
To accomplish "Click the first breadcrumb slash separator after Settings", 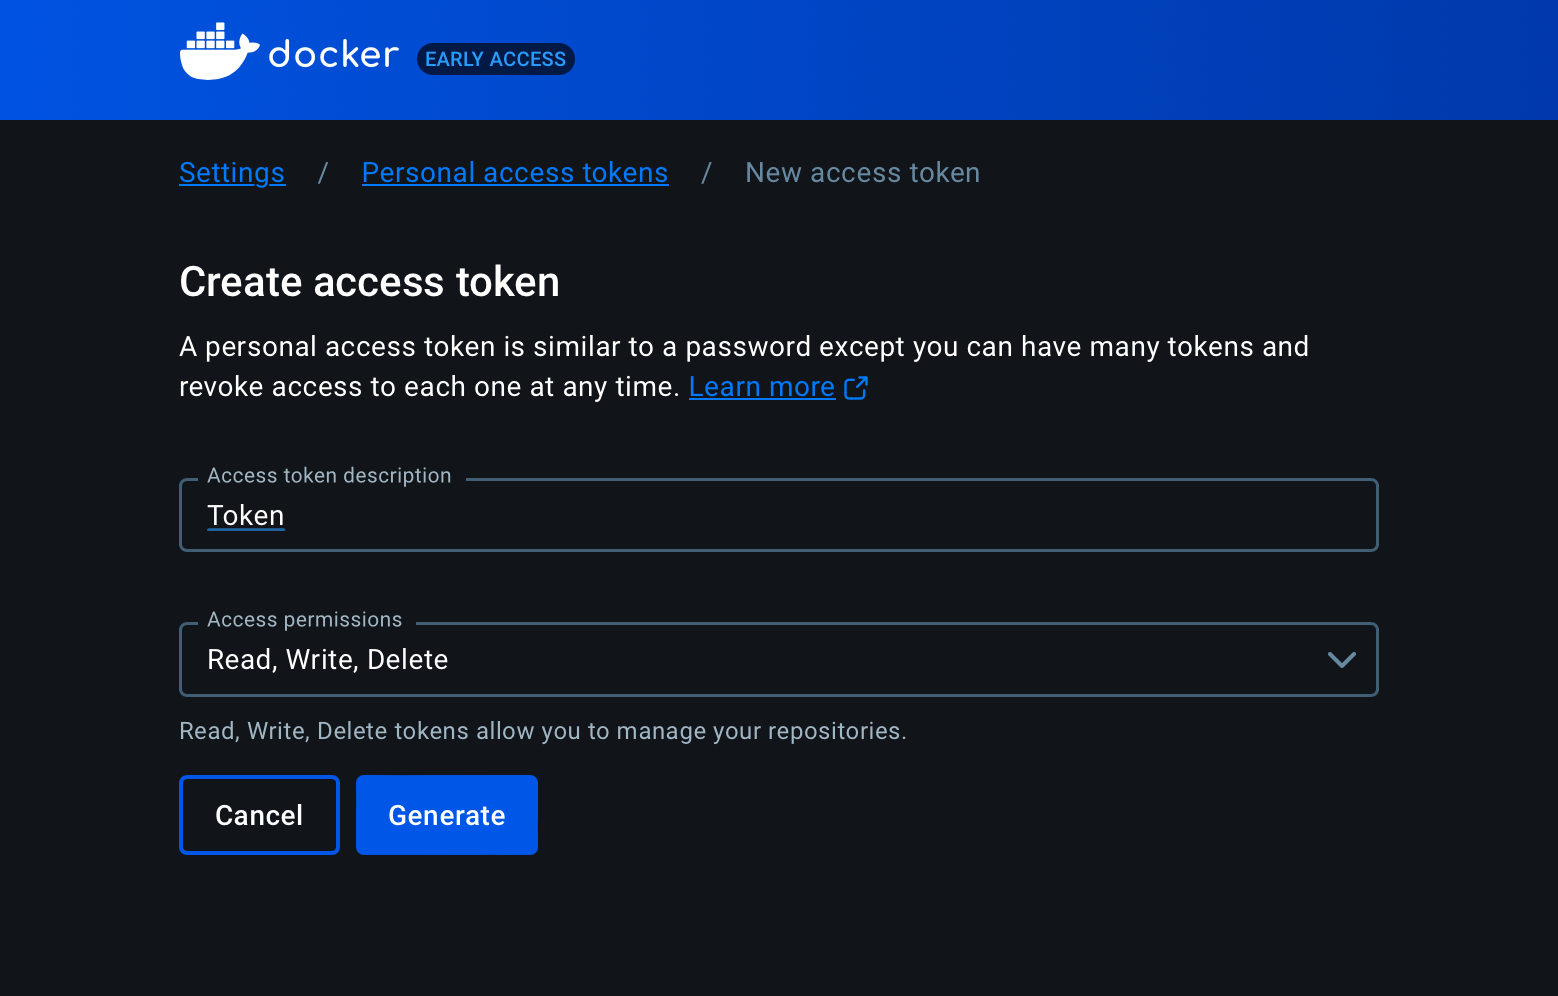I will click(x=323, y=173).
